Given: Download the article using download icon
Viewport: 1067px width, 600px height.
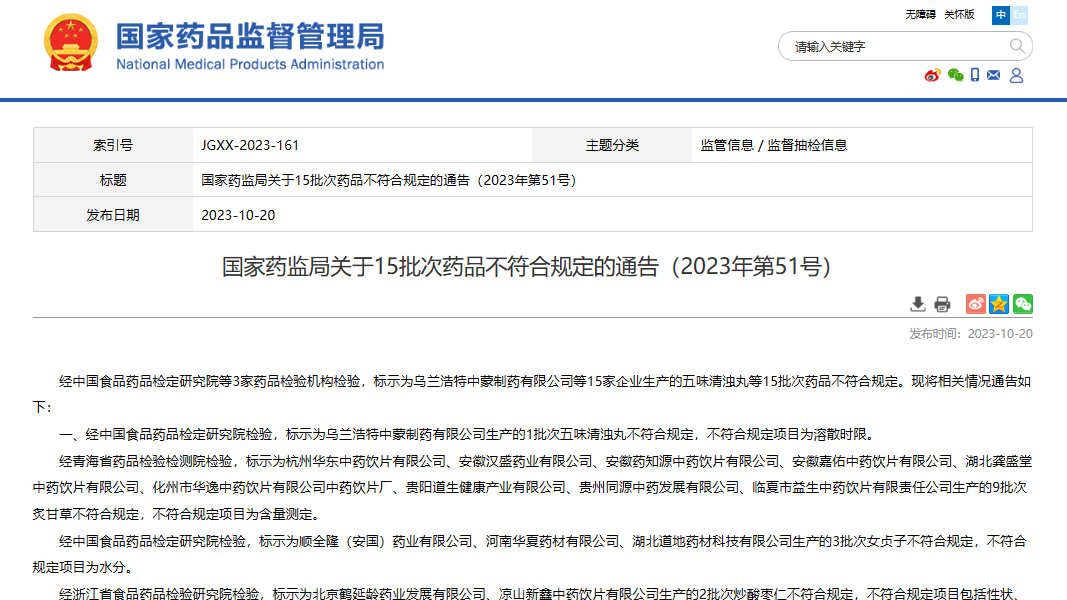Looking at the screenshot, I should click(918, 304).
